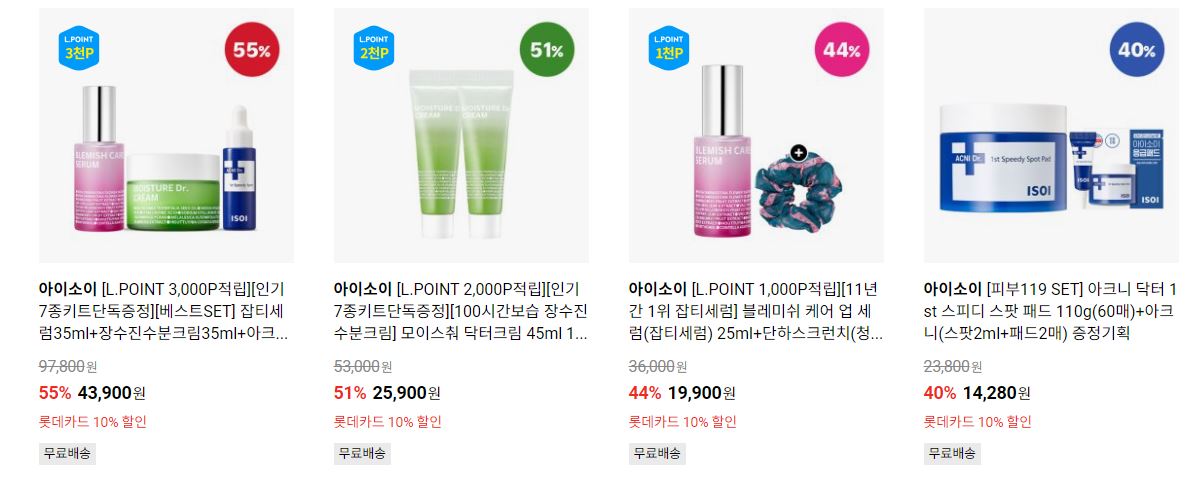This screenshot has width=1194, height=487.
Task: Click the 무료배송 tag under the 19,900원 item
Action: 657,454
